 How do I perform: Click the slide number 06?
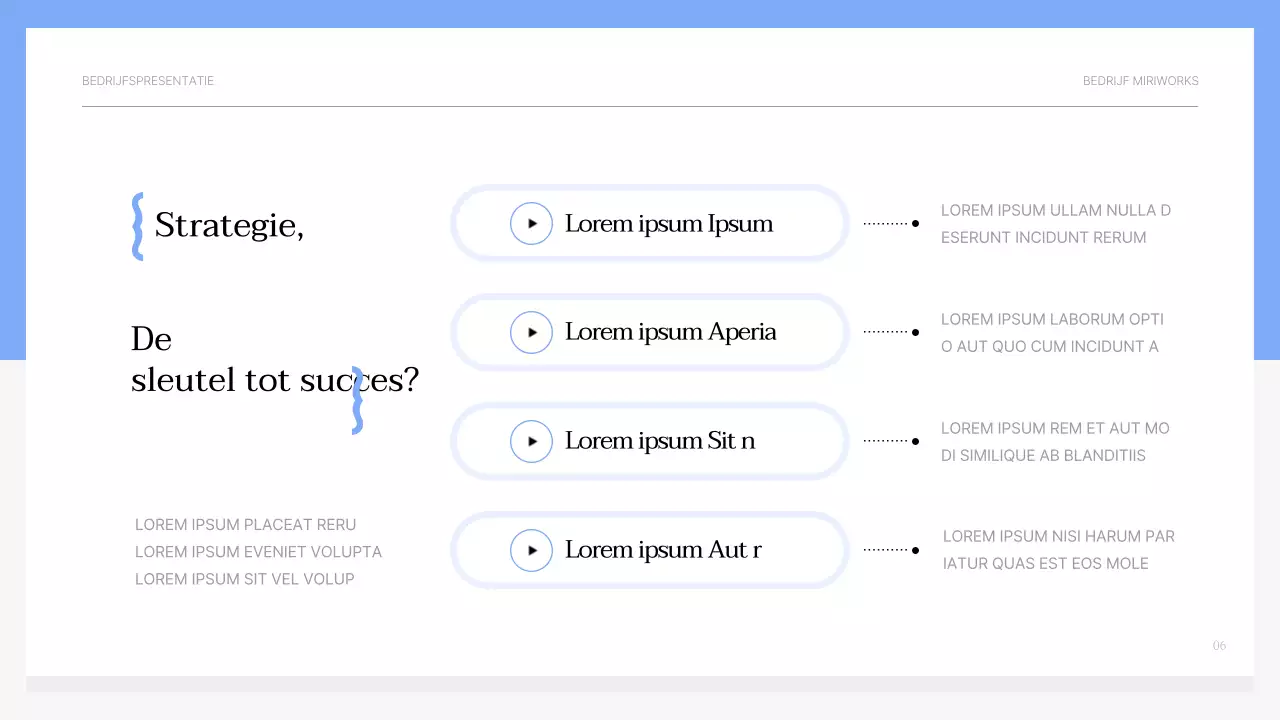tap(1219, 646)
